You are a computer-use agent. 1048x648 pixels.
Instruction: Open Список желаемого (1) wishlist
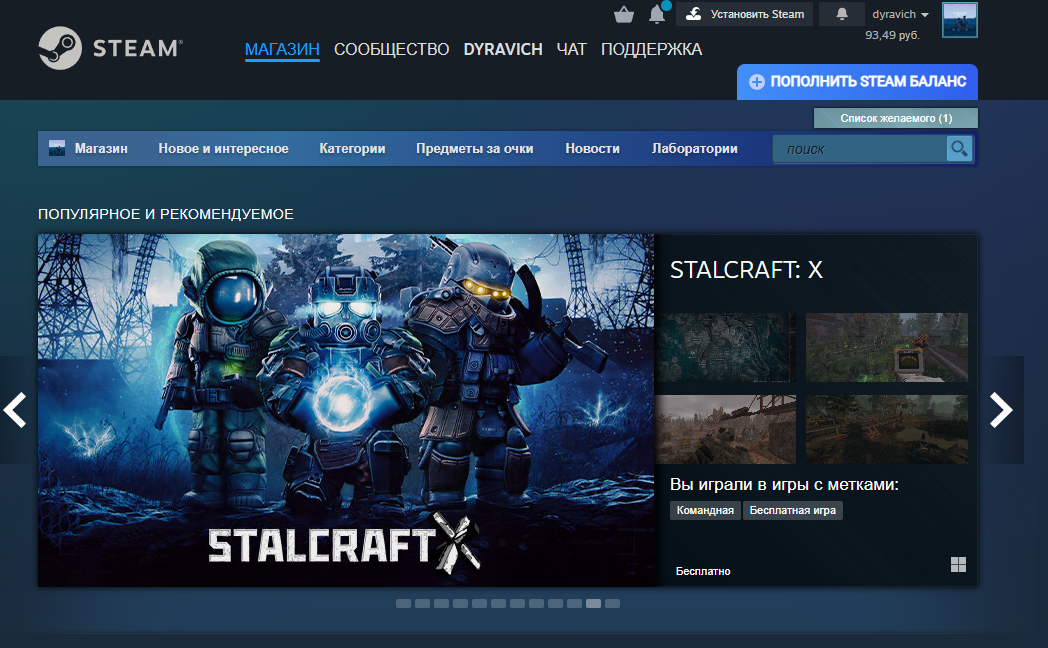click(x=896, y=118)
